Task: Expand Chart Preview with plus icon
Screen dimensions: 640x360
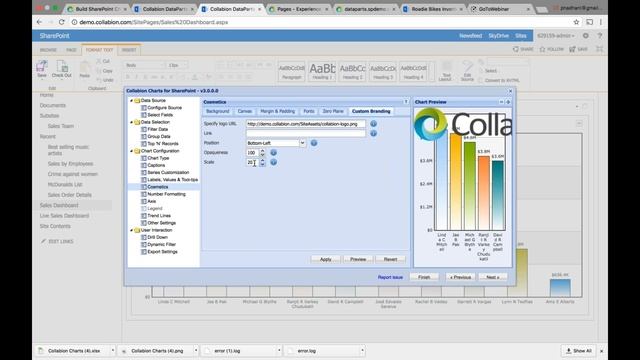Action: tap(508, 102)
